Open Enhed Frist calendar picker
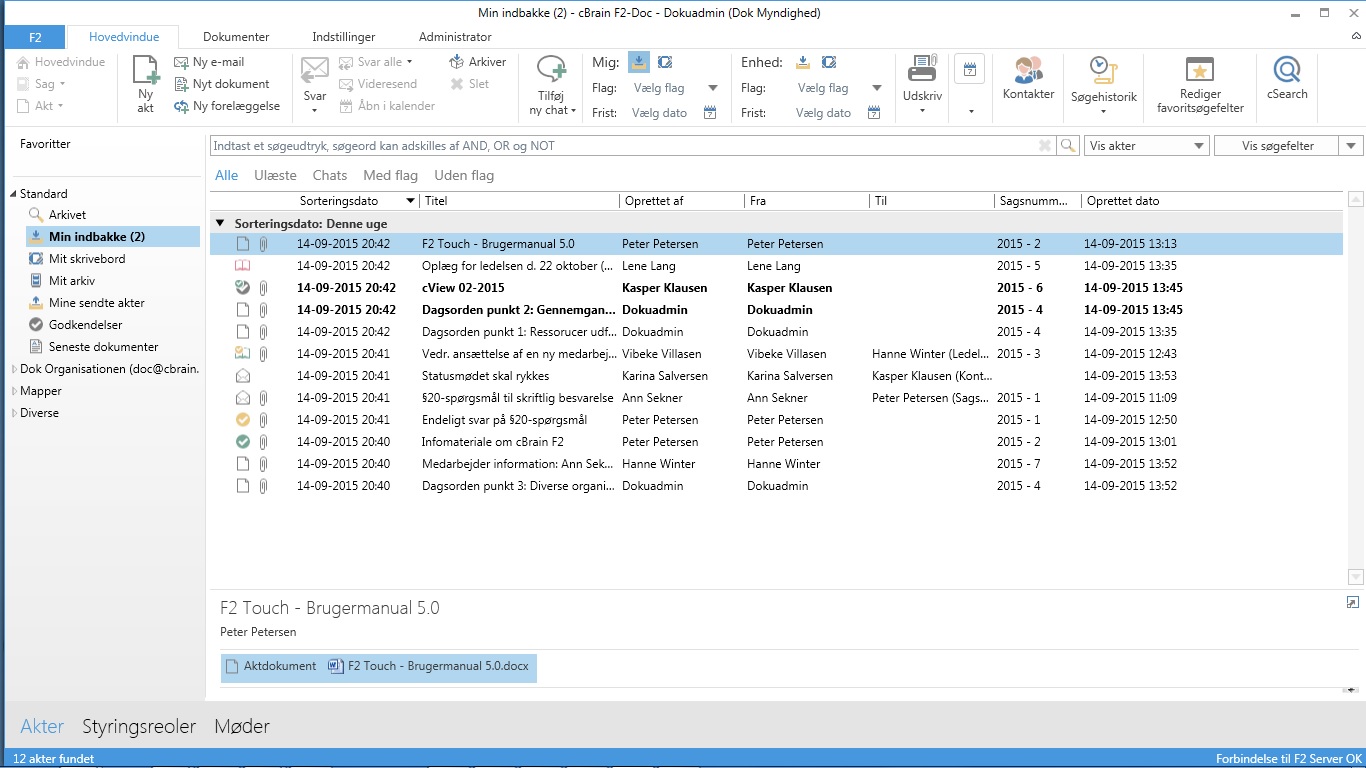The image size is (1366, 768). coord(874,113)
